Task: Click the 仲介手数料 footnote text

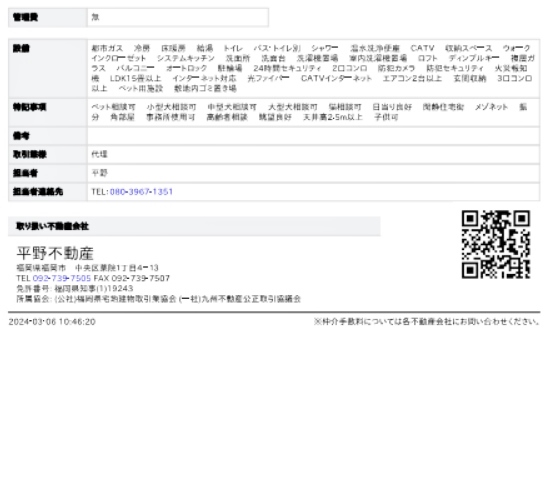Action: (x=426, y=322)
